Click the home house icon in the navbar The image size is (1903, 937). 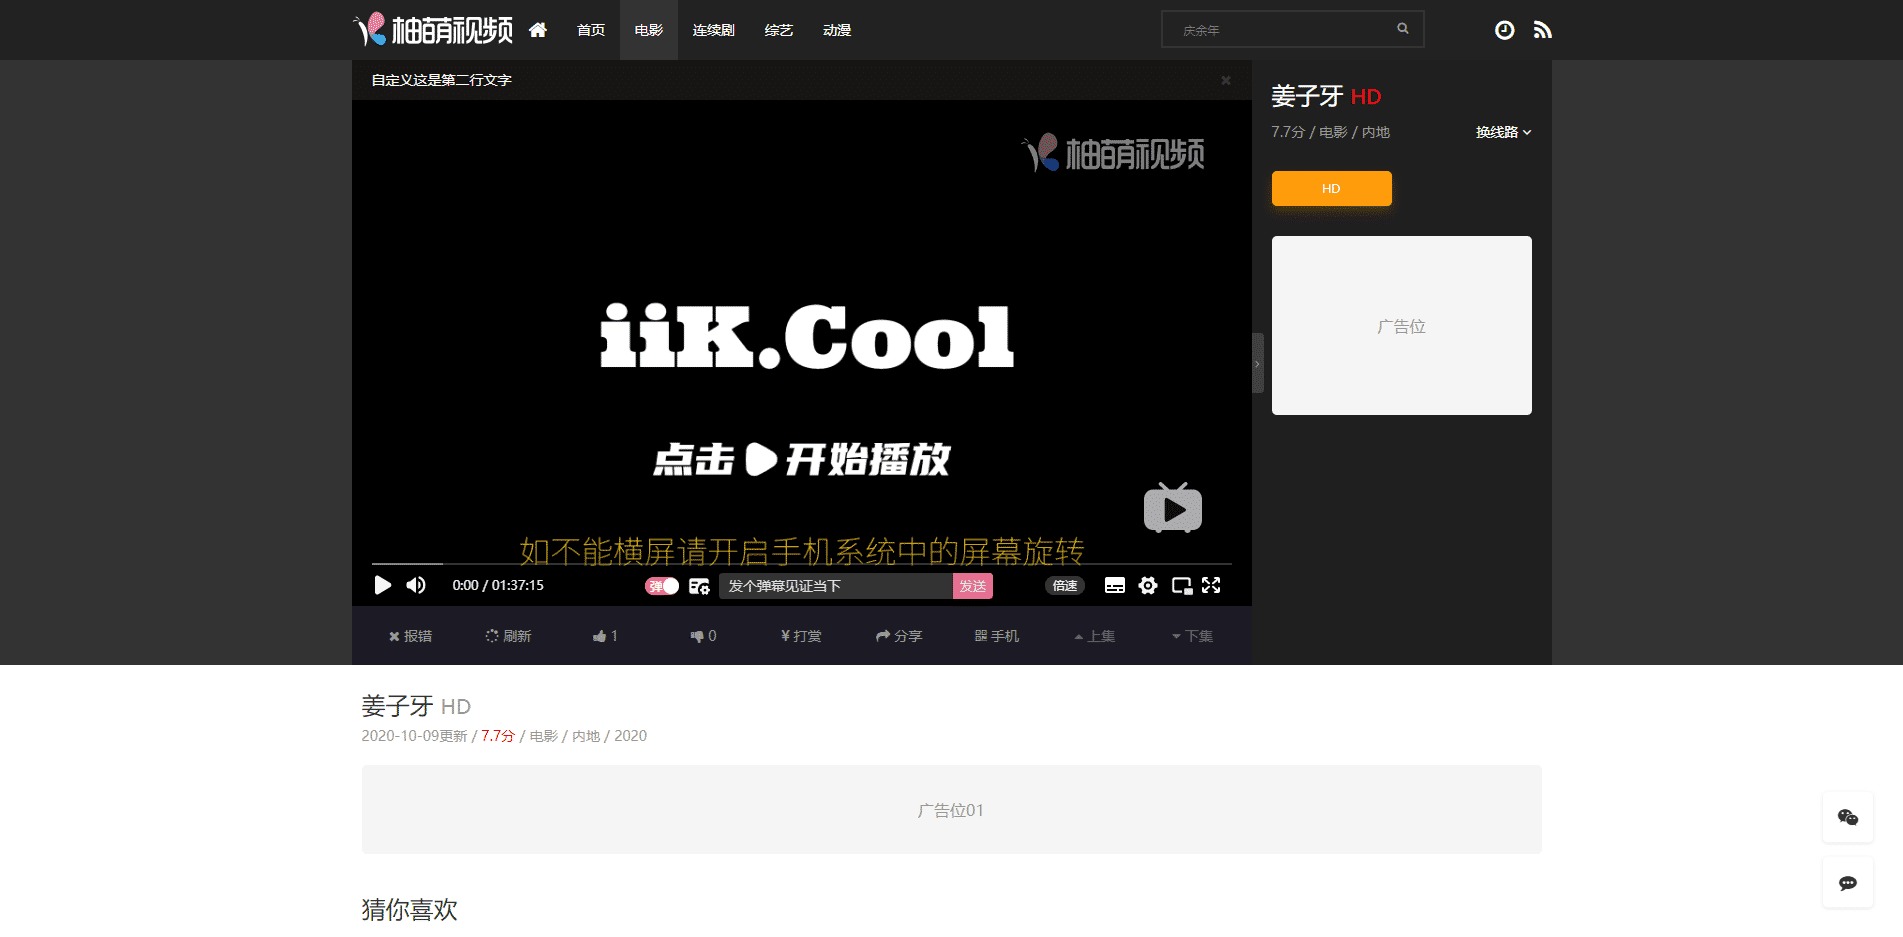pos(538,30)
